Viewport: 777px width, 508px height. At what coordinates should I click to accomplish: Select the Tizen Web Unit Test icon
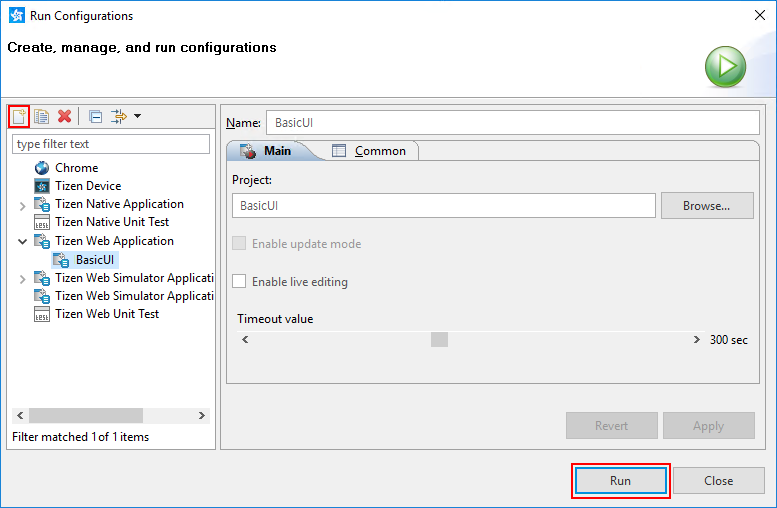[42, 314]
